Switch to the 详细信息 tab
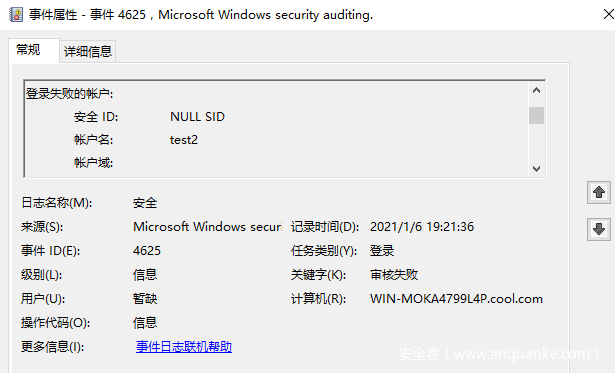Viewport: 615px width, 373px height. [x=88, y=51]
